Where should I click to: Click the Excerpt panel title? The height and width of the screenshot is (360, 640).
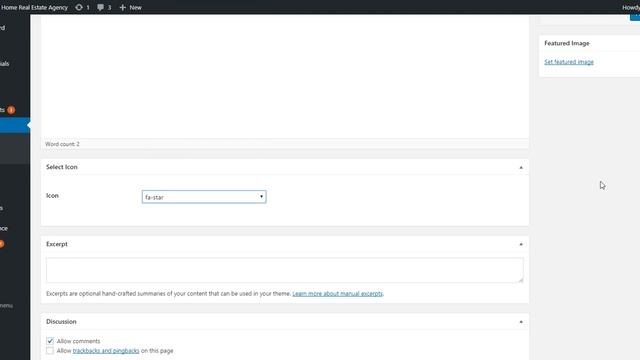(x=57, y=244)
